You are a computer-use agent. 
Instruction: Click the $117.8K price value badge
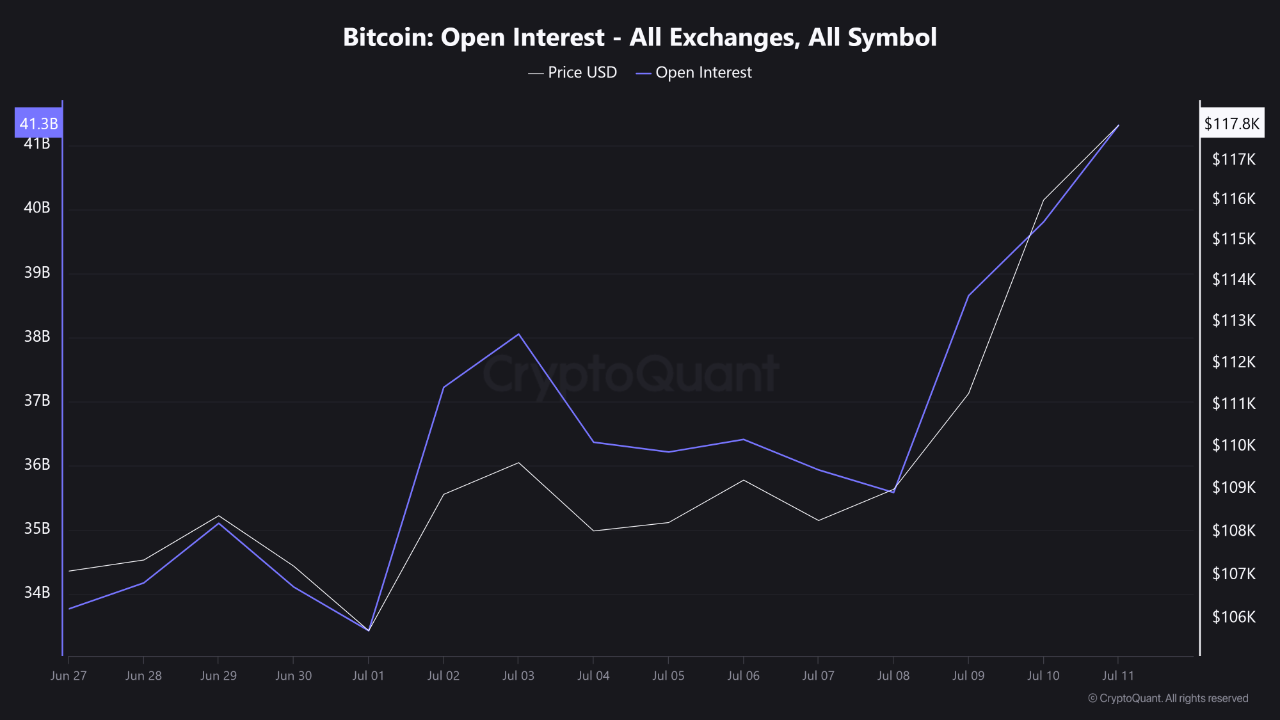point(1232,124)
